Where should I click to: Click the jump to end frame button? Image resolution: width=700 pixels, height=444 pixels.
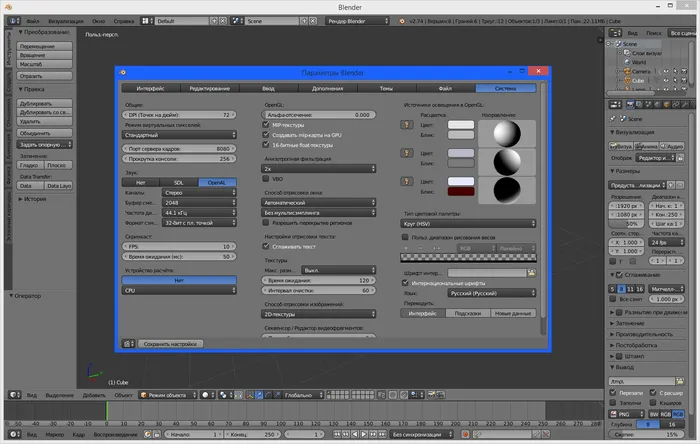[382, 434]
